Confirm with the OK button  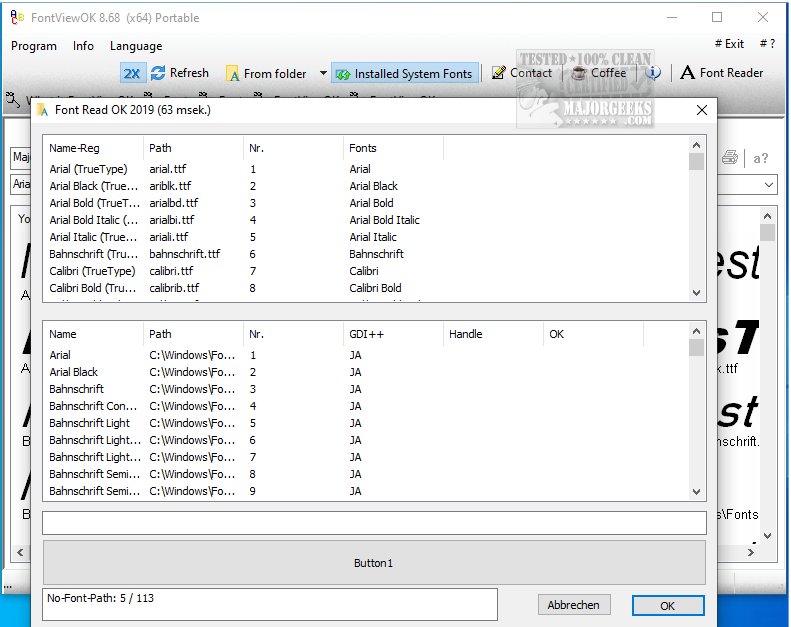click(668, 605)
